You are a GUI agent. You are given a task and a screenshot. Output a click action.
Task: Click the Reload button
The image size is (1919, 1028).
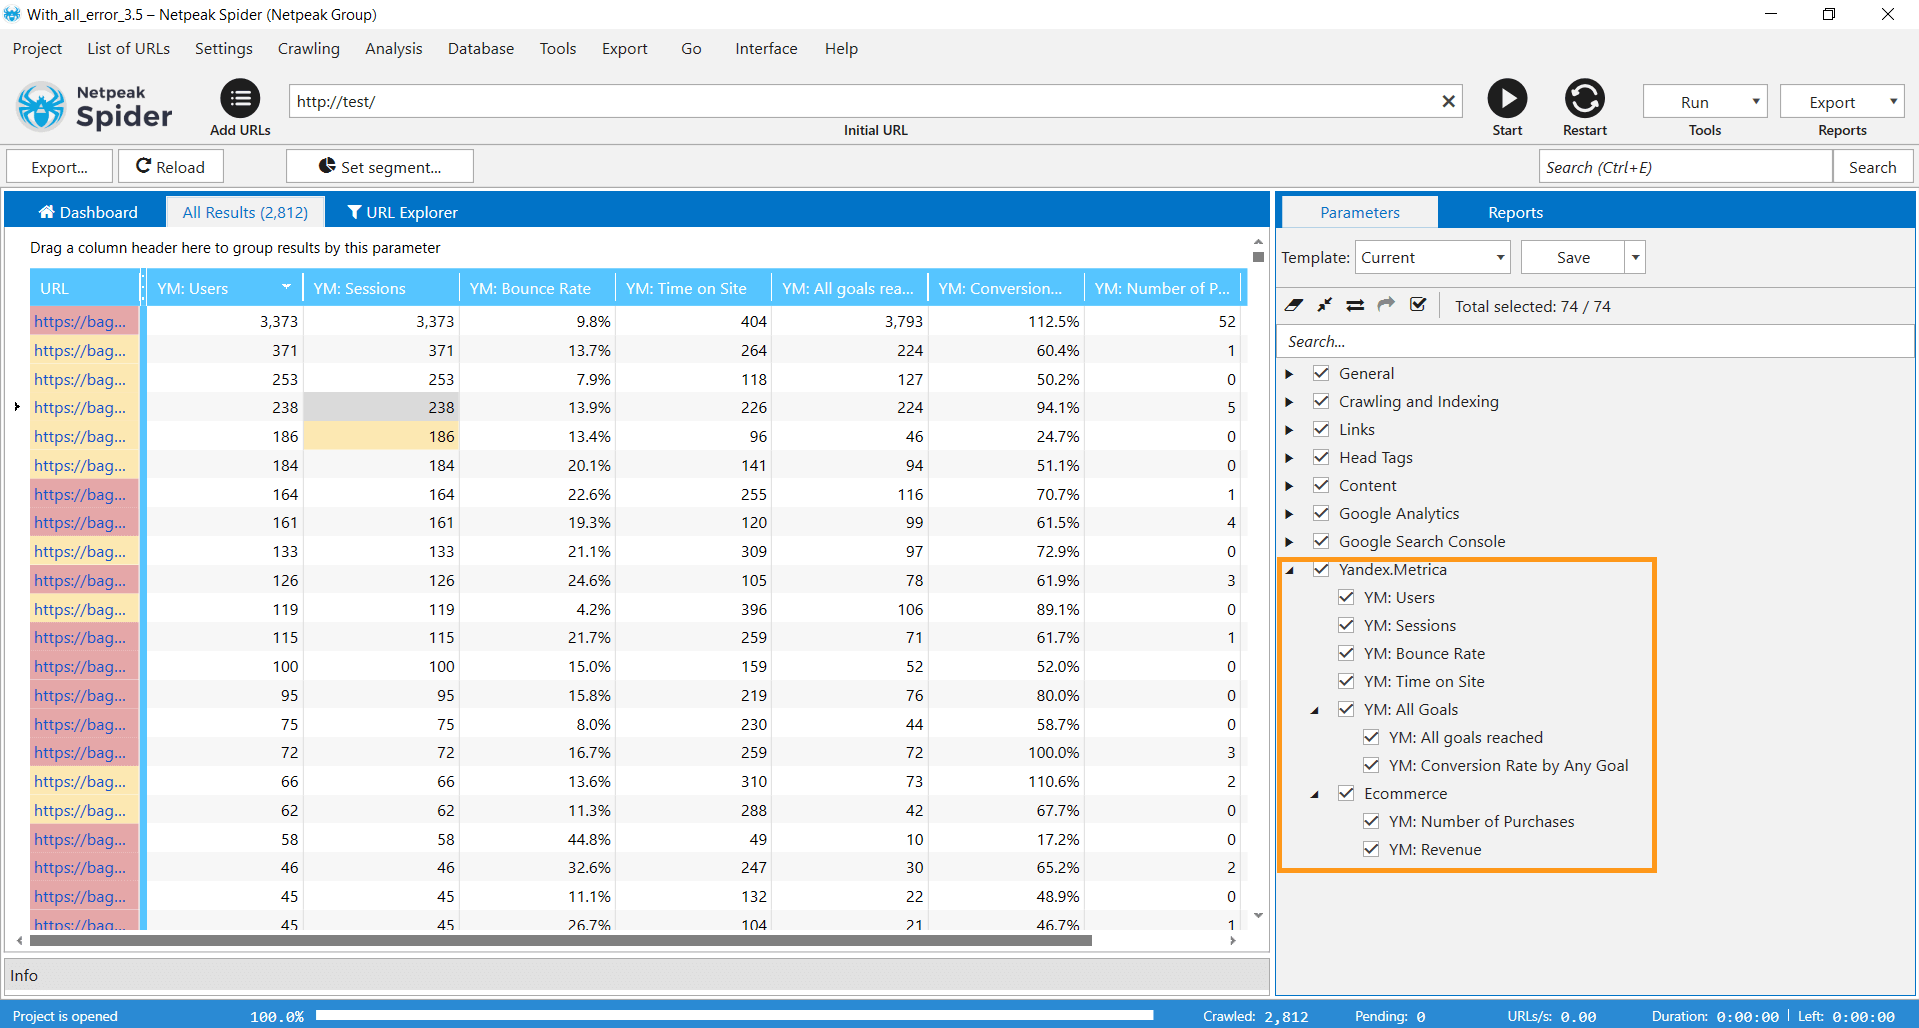[x=170, y=167]
